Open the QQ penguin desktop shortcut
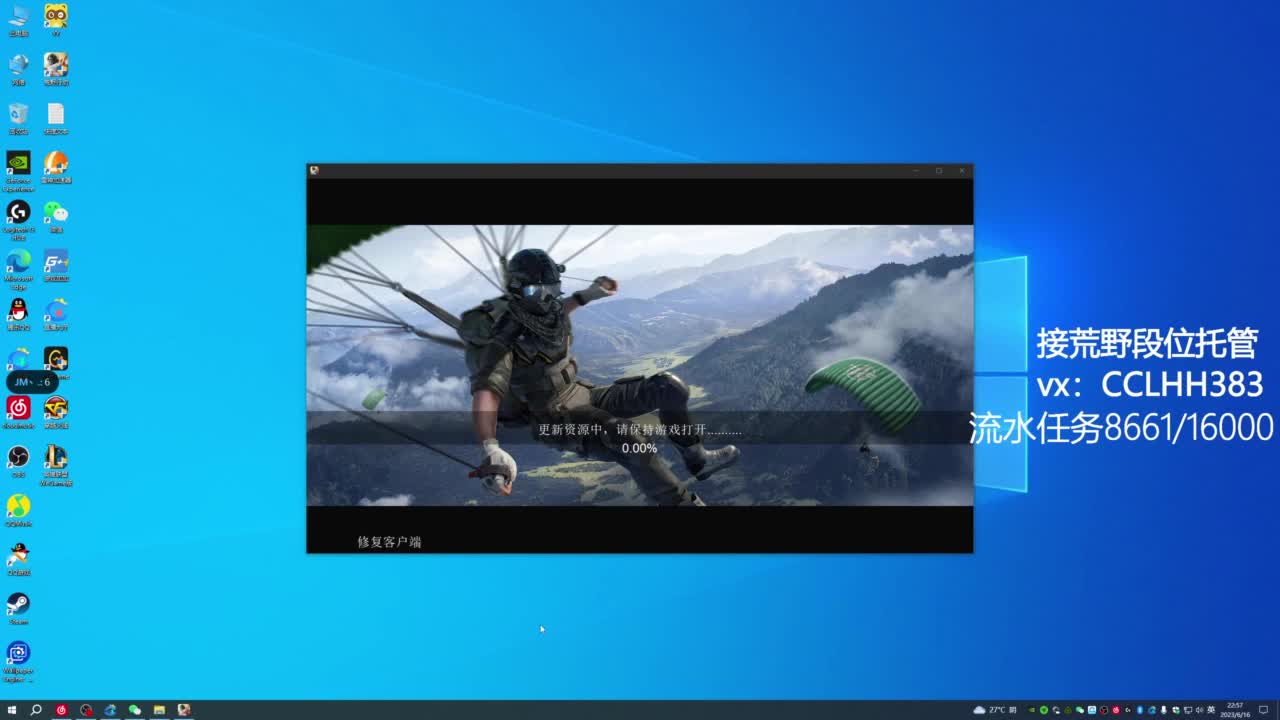The width and height of the screenshot is (1280, 720). pos(18,314)
